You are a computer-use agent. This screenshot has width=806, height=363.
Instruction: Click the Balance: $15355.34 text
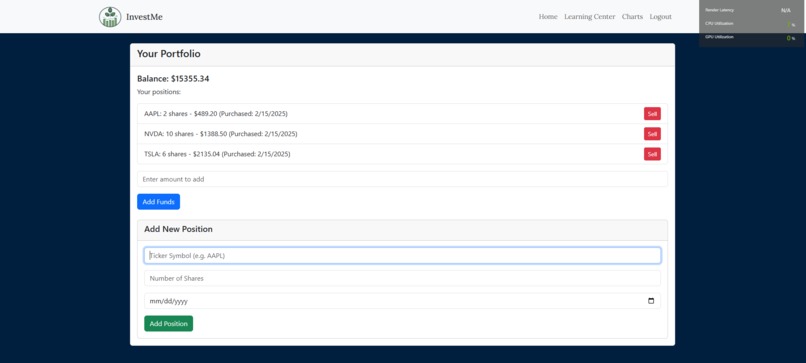tap(173, 79)
